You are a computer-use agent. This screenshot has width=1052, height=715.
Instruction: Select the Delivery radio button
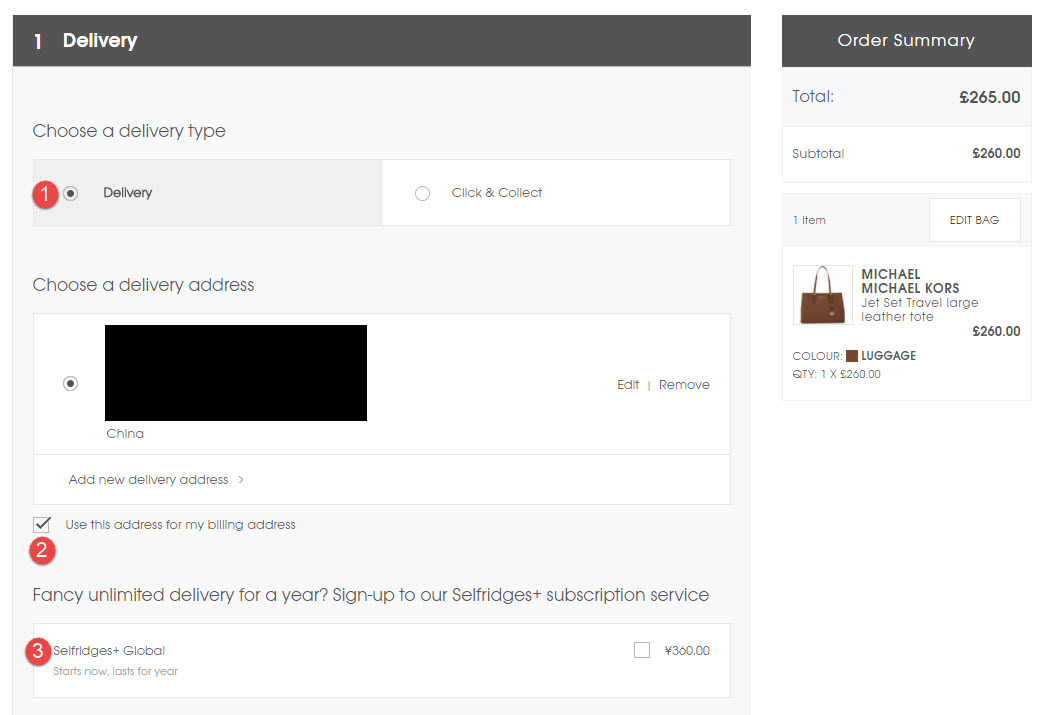[x=70, y=193]
